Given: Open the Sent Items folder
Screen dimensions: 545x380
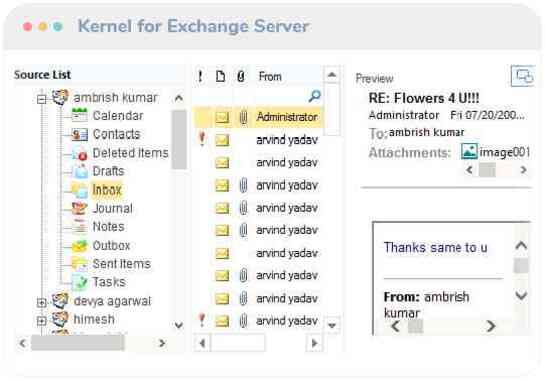Looking at the screenshot, I should 122,264.
